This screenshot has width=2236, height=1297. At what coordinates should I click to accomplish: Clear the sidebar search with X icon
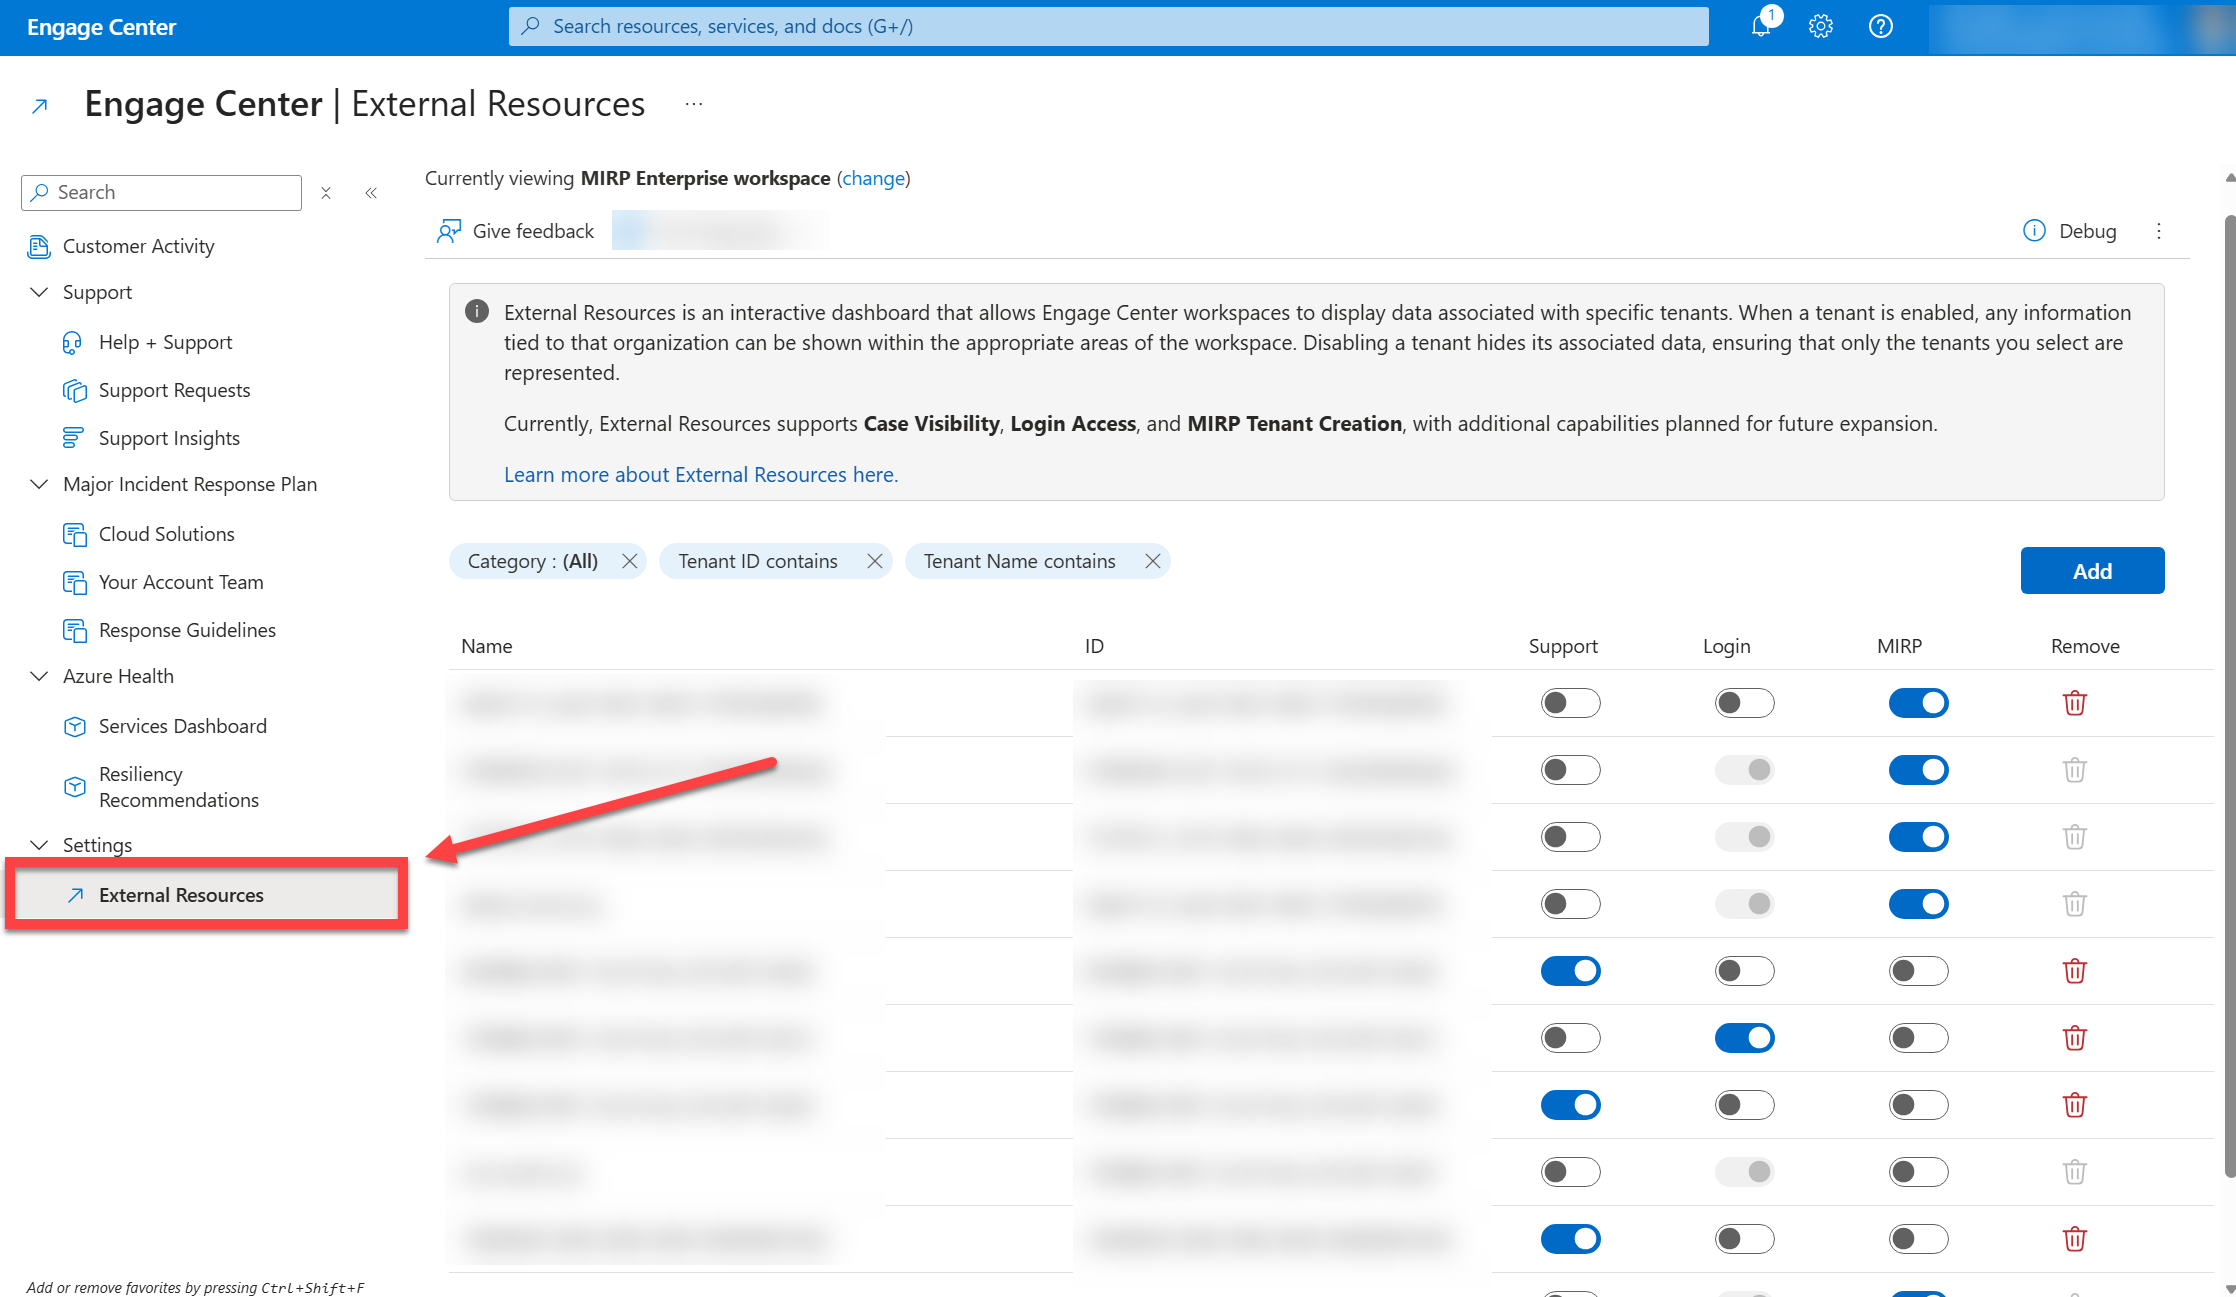tap(326, 193)
